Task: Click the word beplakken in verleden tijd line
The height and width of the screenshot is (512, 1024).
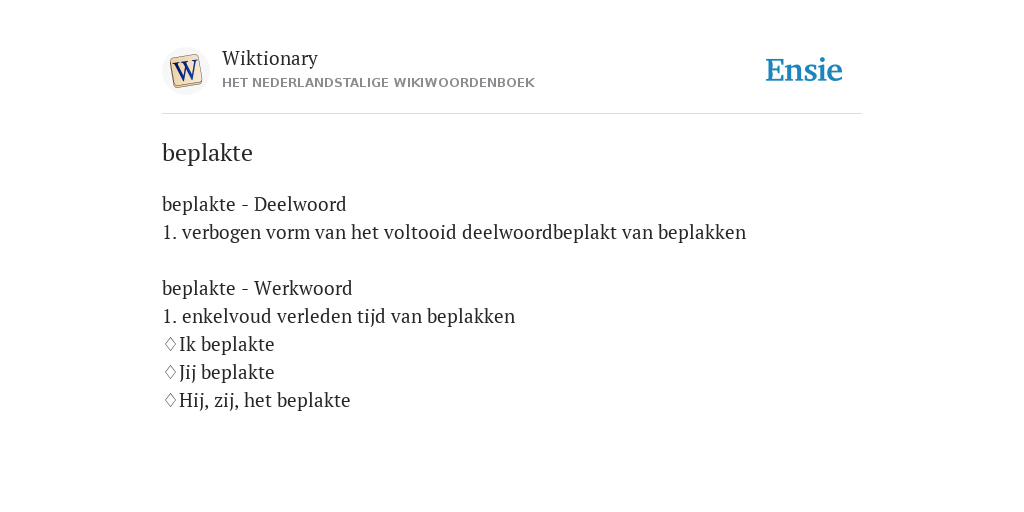Action: [471, 316]
